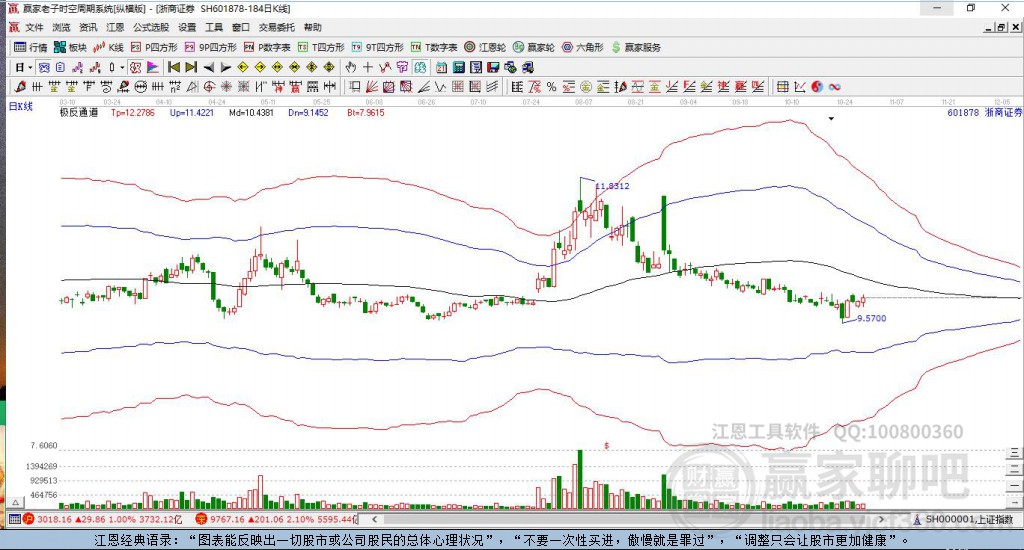Expand the 0 value dropdown arrow

click(x=122, y=67)
